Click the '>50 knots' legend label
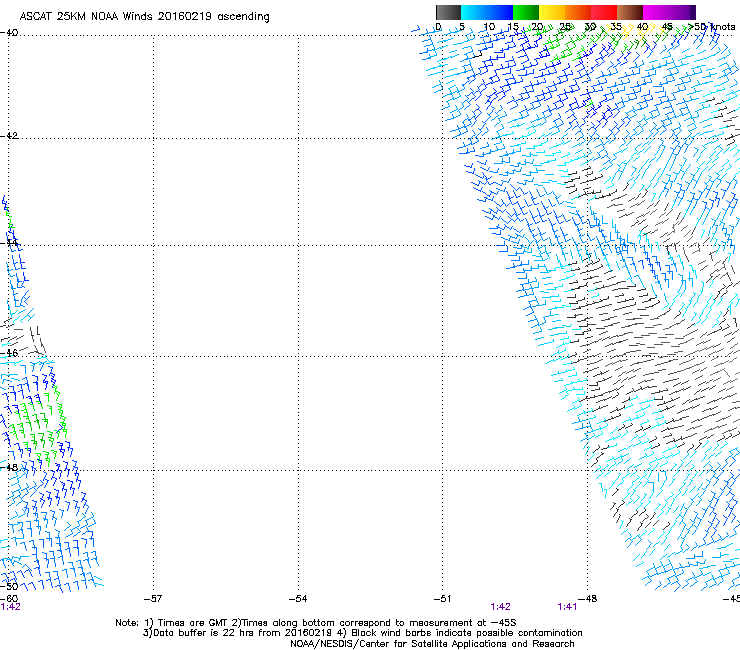The height and width of the screenshot is (650, 740). click(711, 26)
